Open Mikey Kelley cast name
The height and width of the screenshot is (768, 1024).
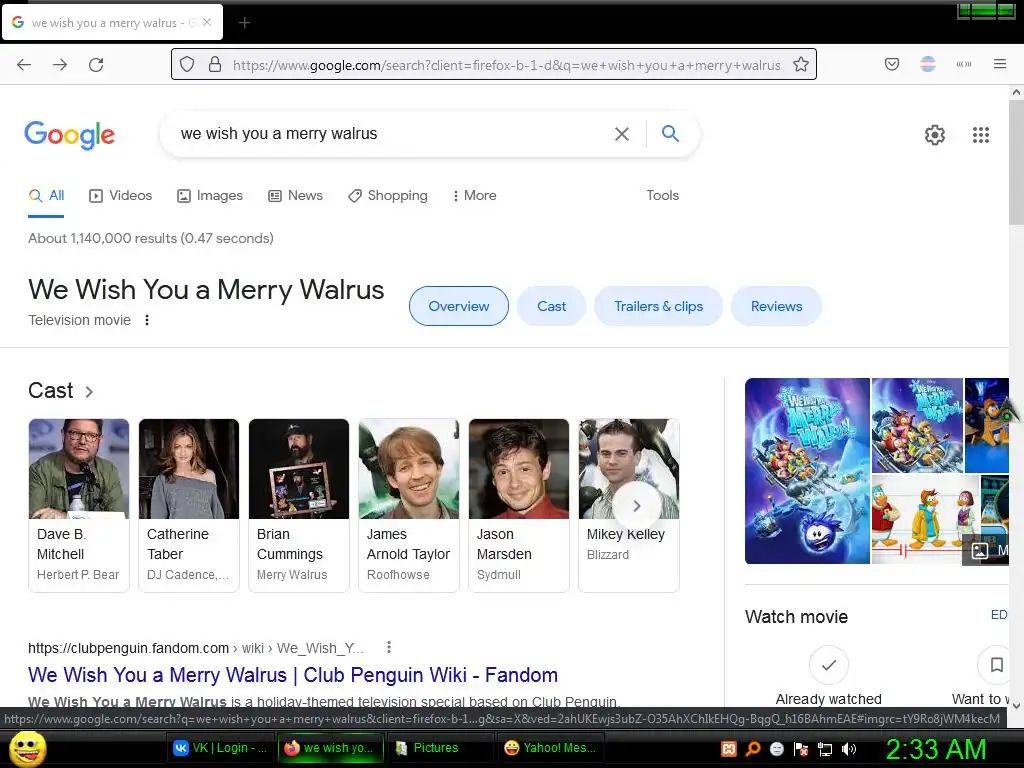coord(626,534)
